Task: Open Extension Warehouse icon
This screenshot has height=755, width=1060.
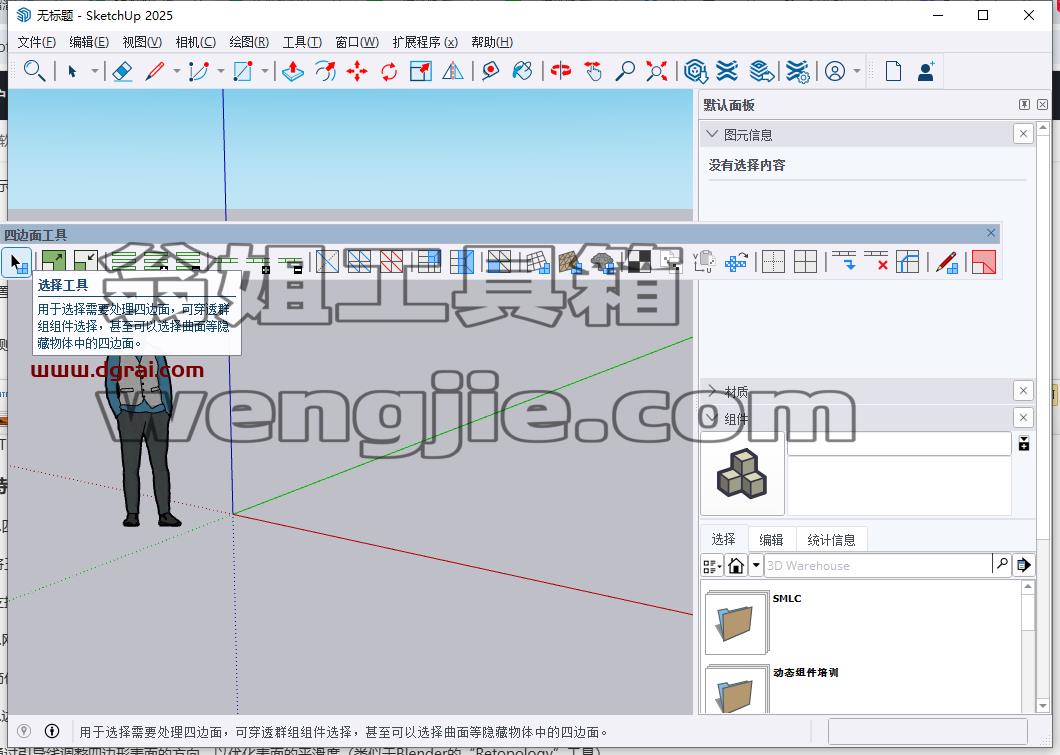Action: click(x=727, y=71)
